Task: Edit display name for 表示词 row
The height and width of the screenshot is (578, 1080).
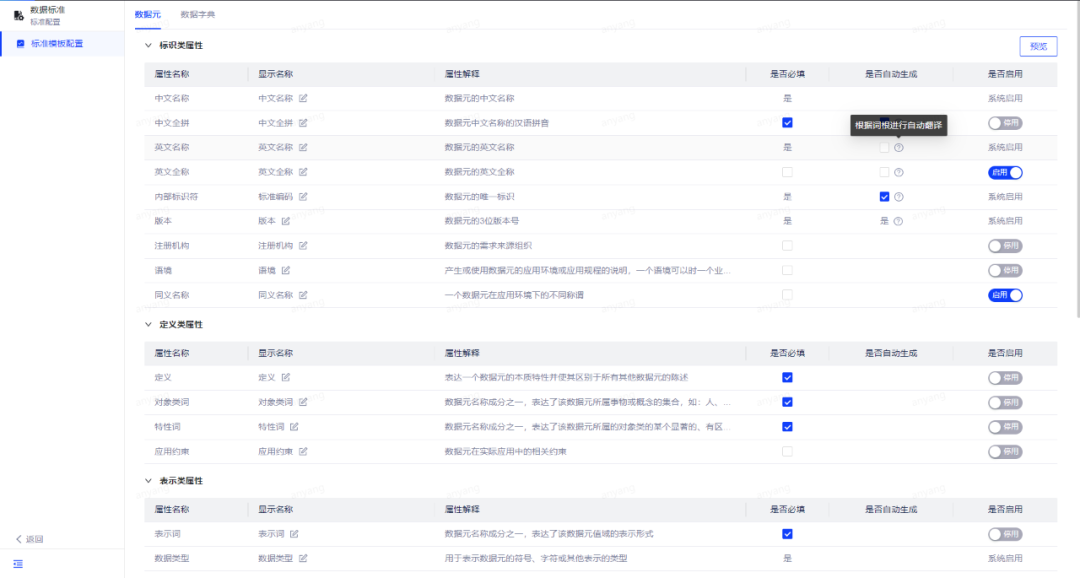Action: click(294, 534)
